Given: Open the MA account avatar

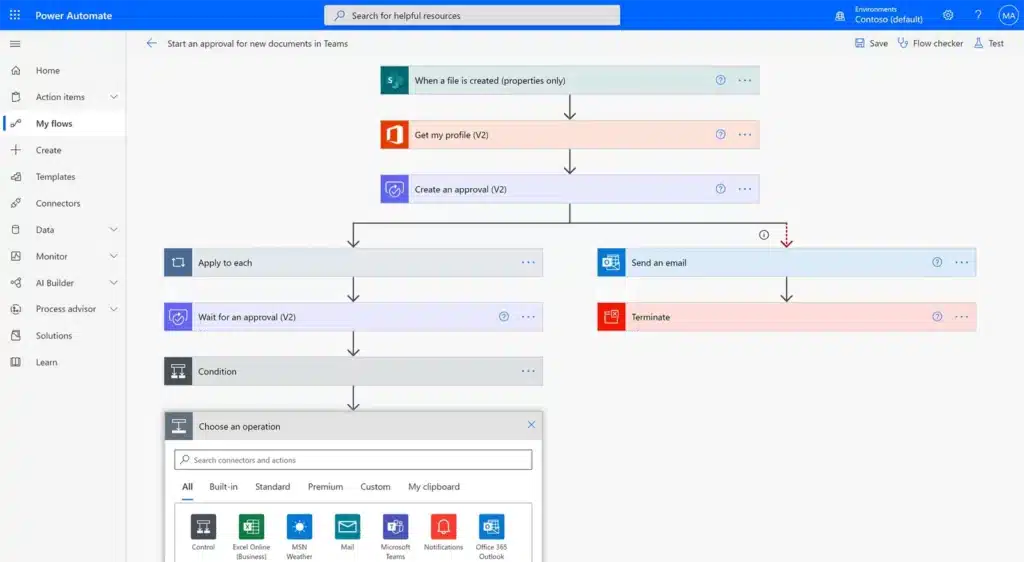Looking at the screenshot, I should pos(1008,15).
